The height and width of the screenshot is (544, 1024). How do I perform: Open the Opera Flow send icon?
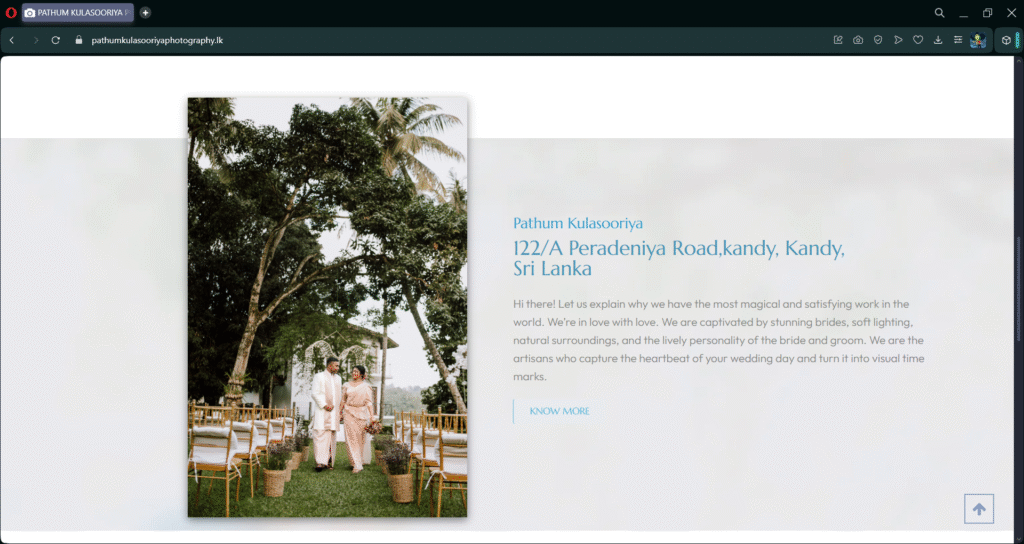pos(898,40)
